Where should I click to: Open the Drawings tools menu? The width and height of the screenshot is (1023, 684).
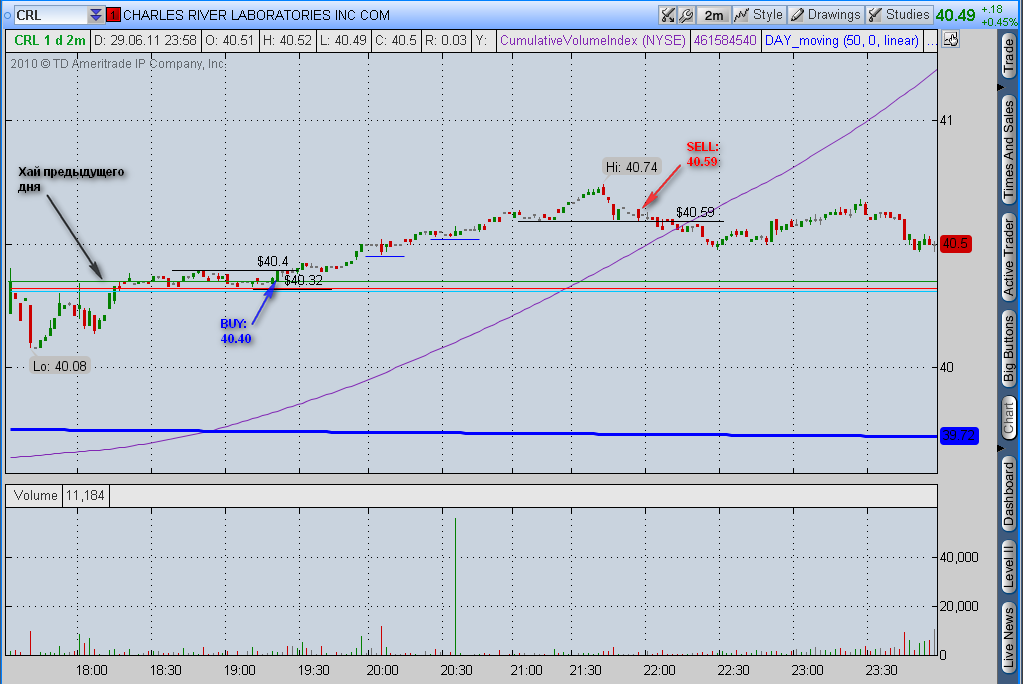pos(825,14)
